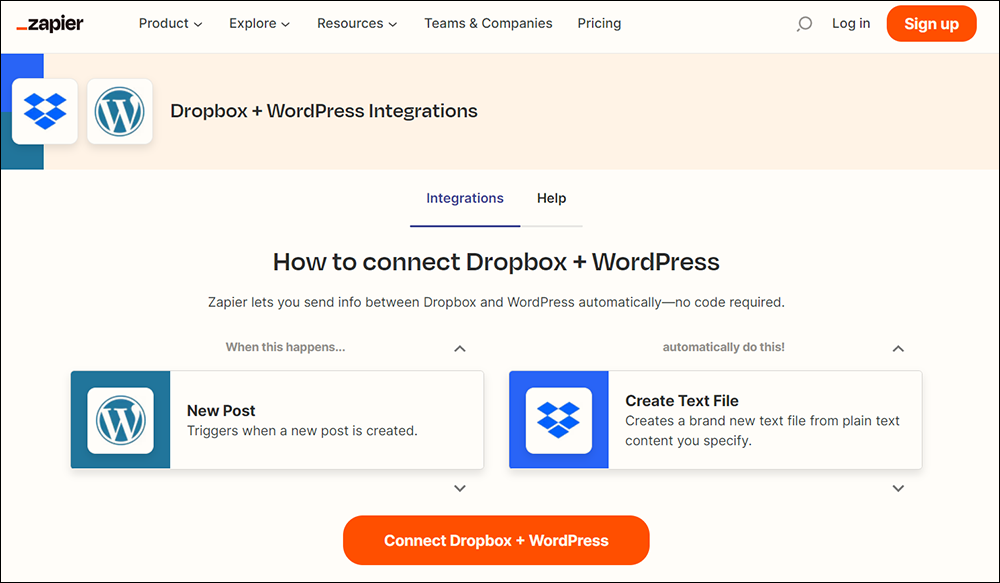Click 'Triggers when a new post is created.' text
Image resolution: width=1000 pixels, height=583 pixels.
302,431
